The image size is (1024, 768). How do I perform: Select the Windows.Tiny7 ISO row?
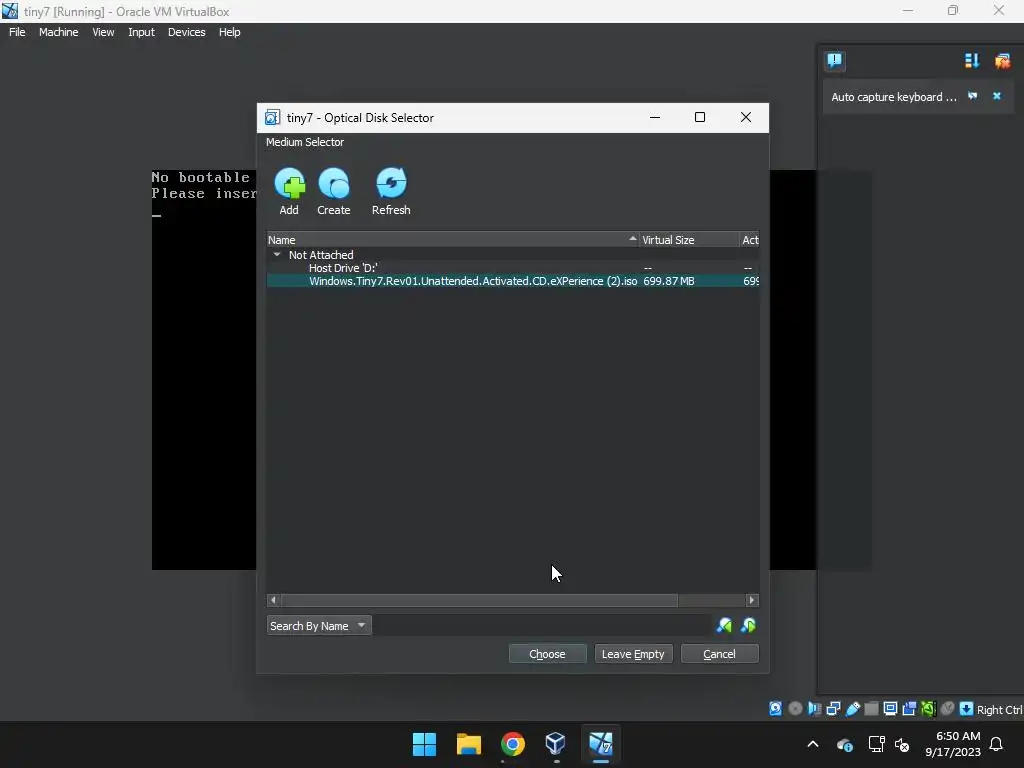(x=513, y=281)
